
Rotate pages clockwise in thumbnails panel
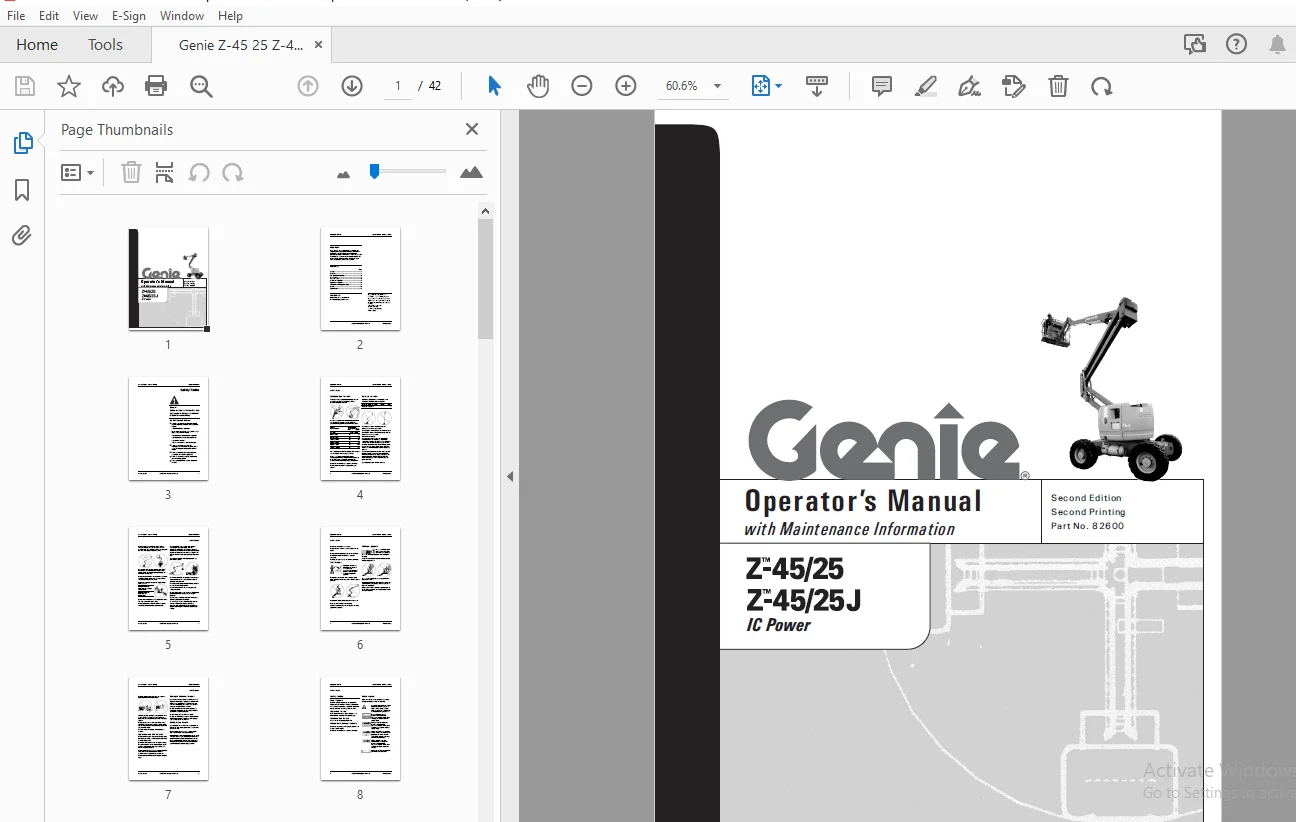(x=233, y=173)
